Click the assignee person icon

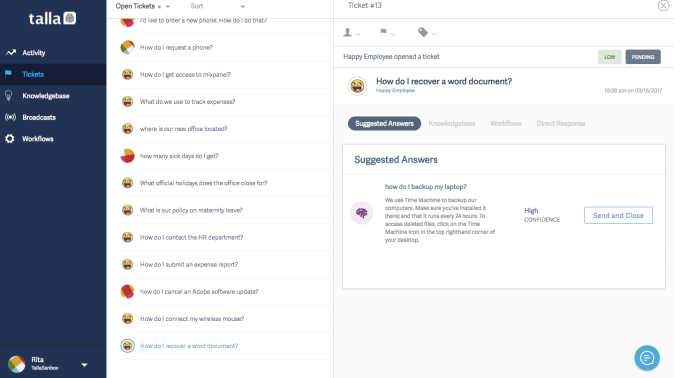click(x=347, y=33)
